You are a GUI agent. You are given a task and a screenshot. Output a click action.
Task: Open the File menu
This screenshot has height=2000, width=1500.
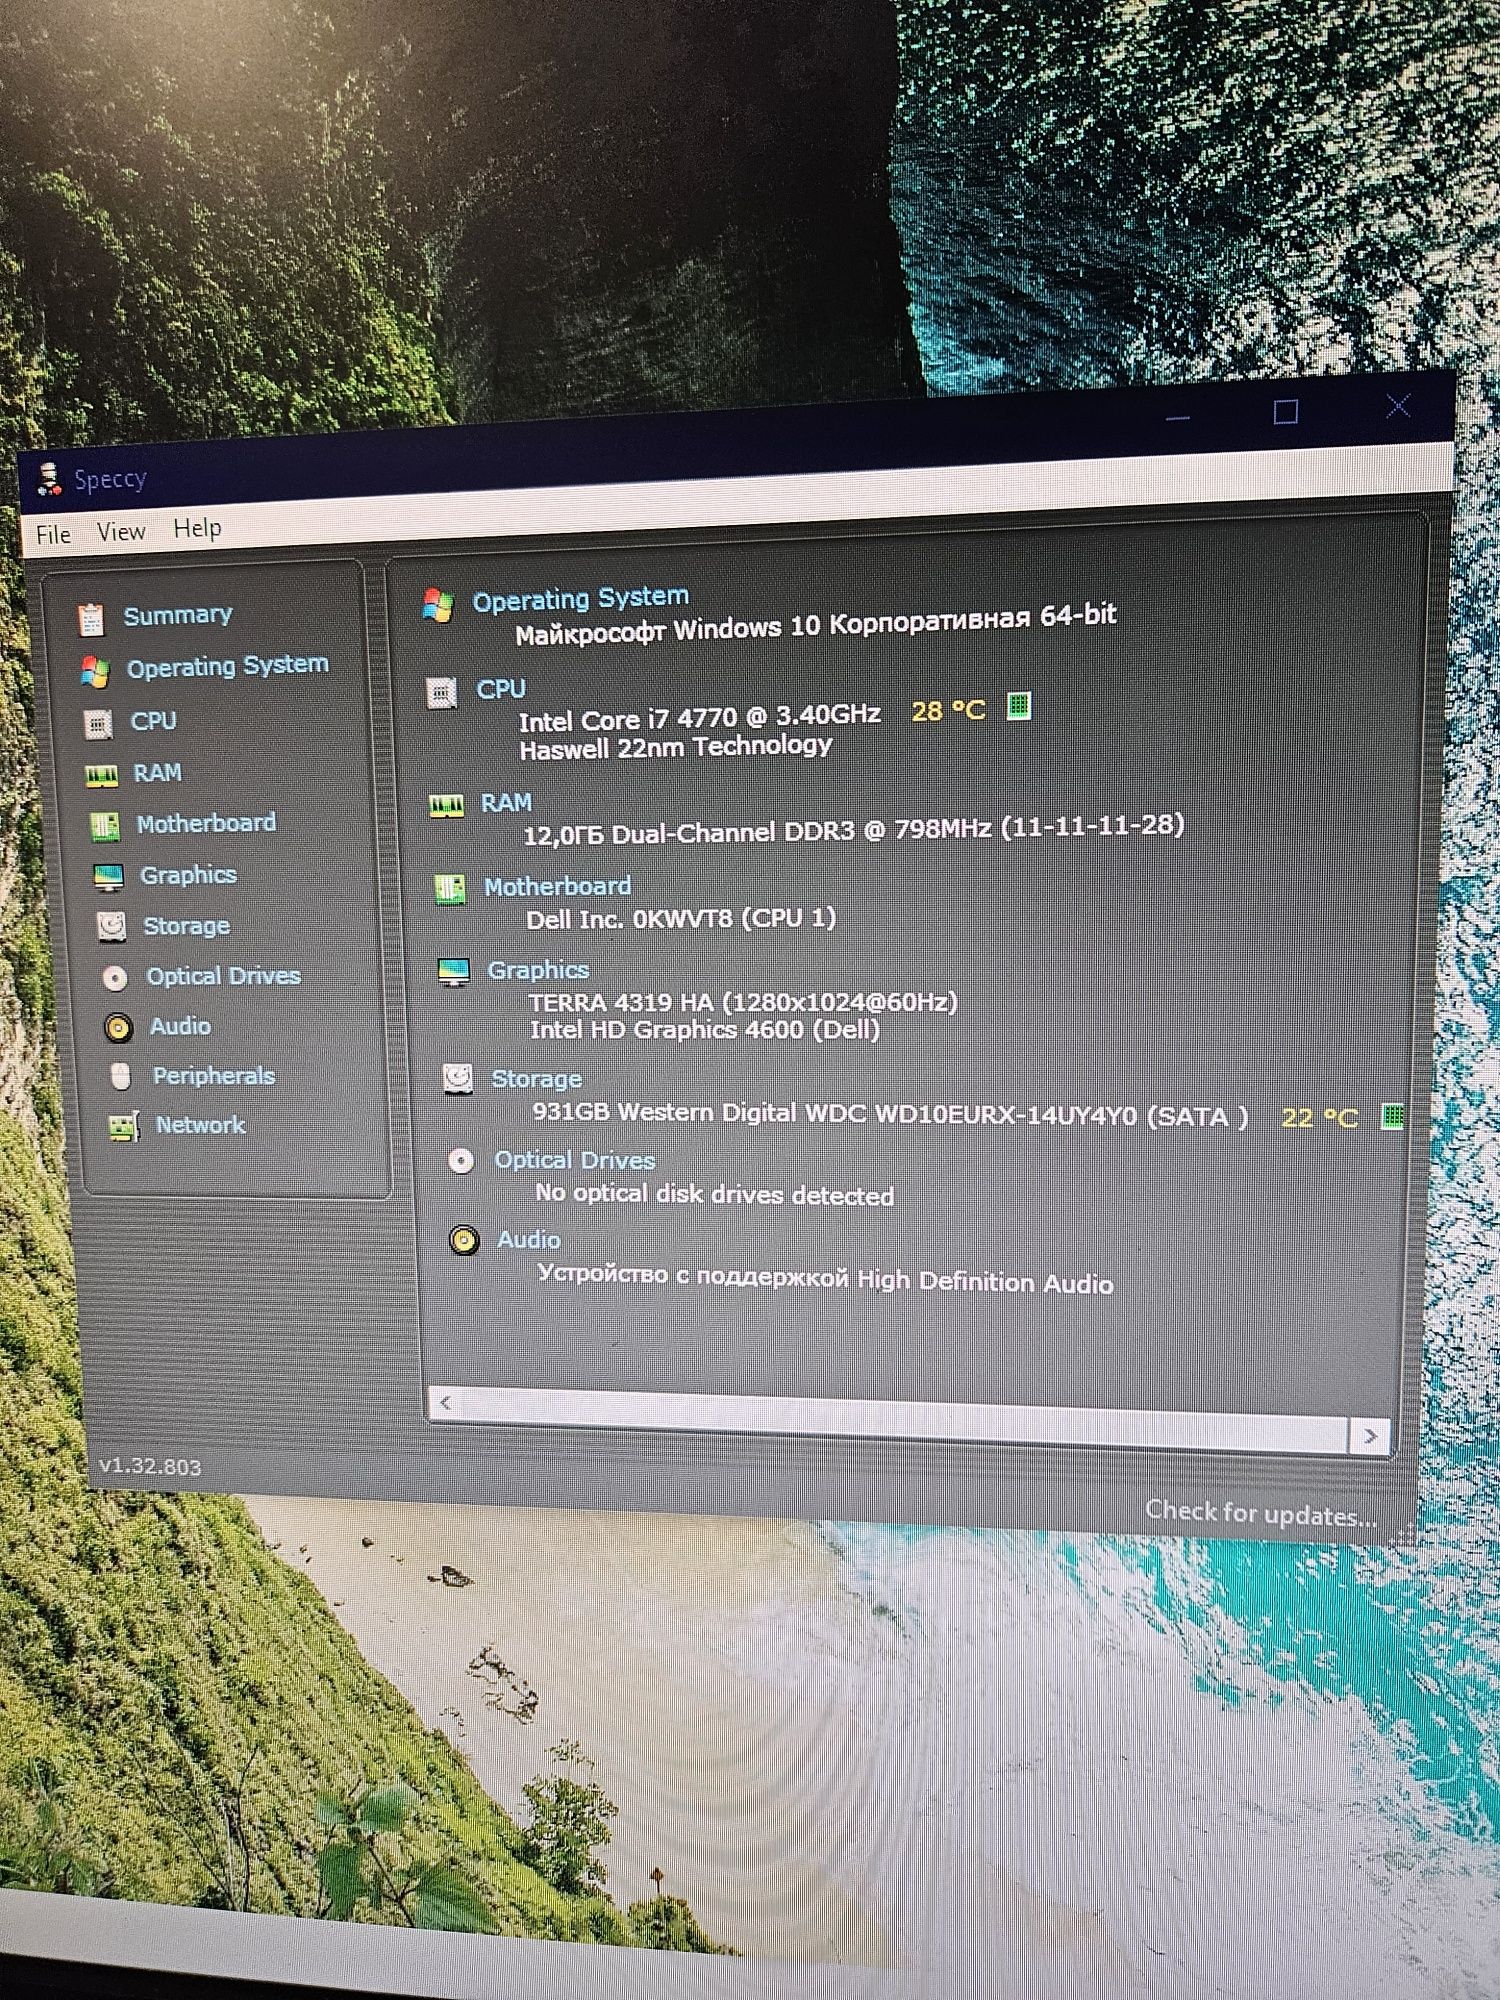53,535
